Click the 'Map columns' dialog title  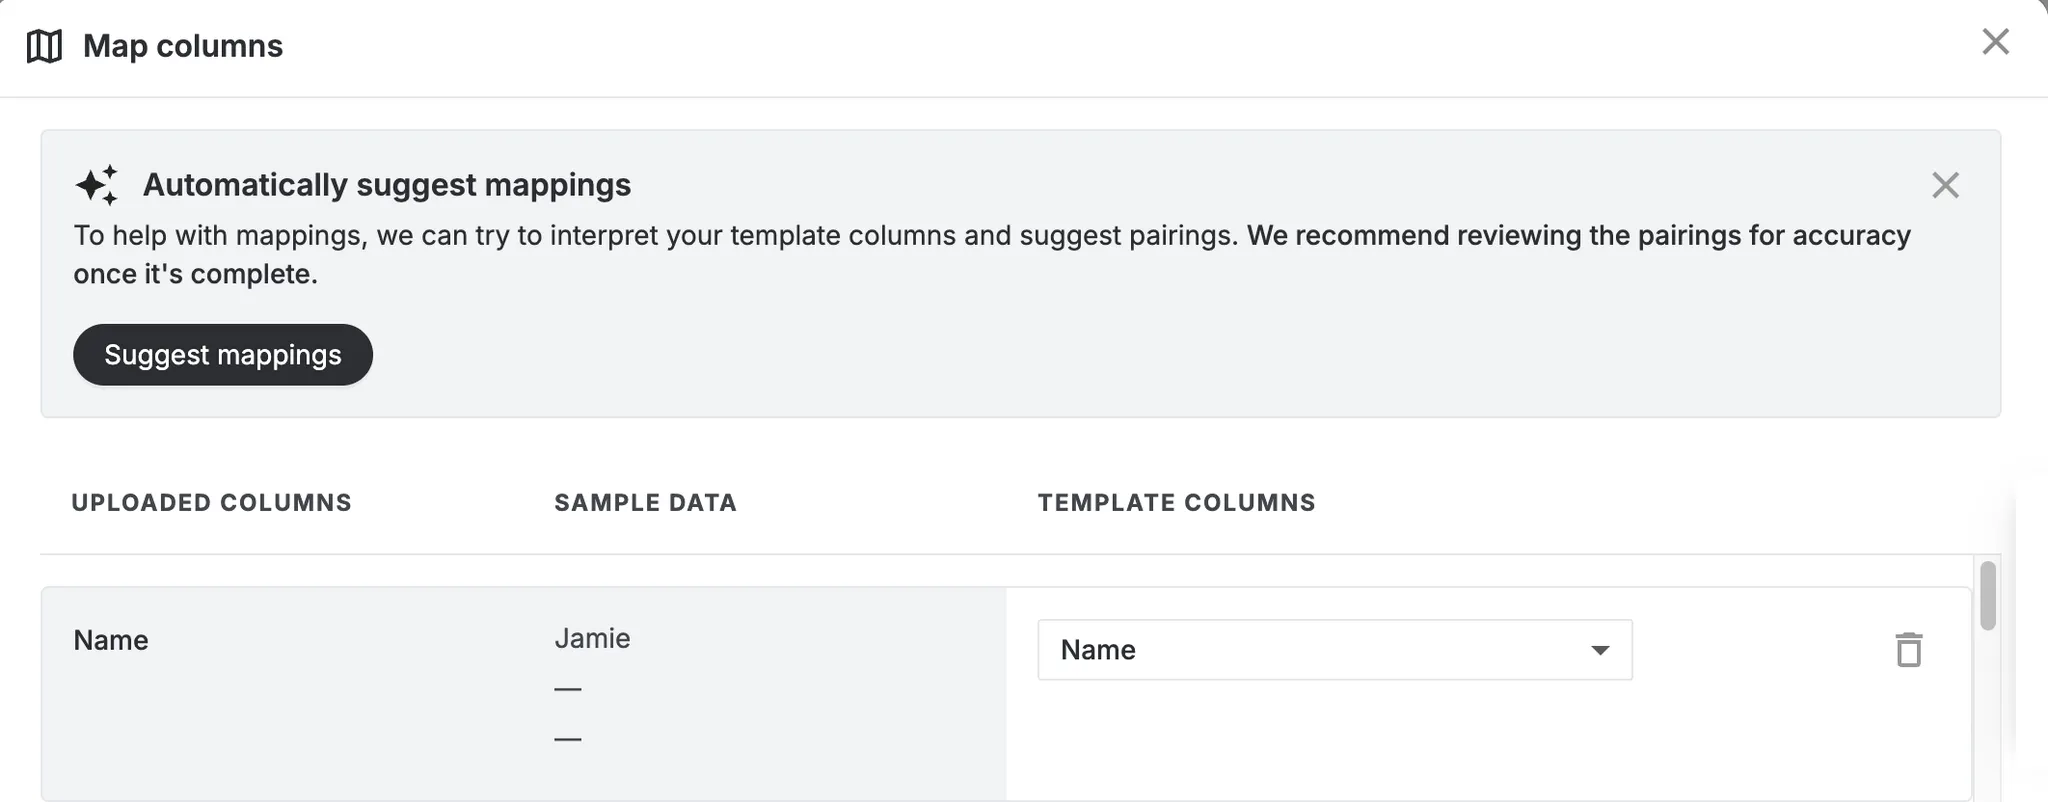point(183,46)
